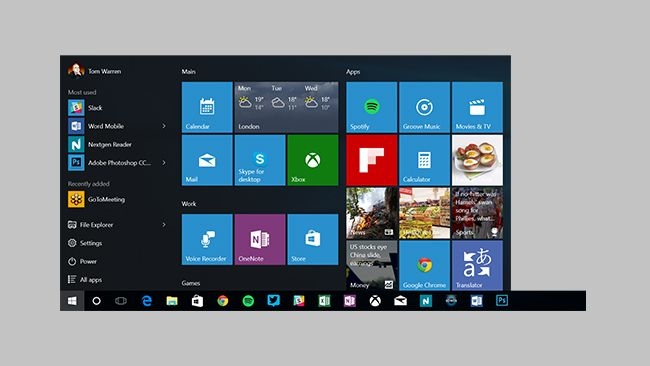Click the Games group heading
Viewport: 650px width, 366px height.
191,283
